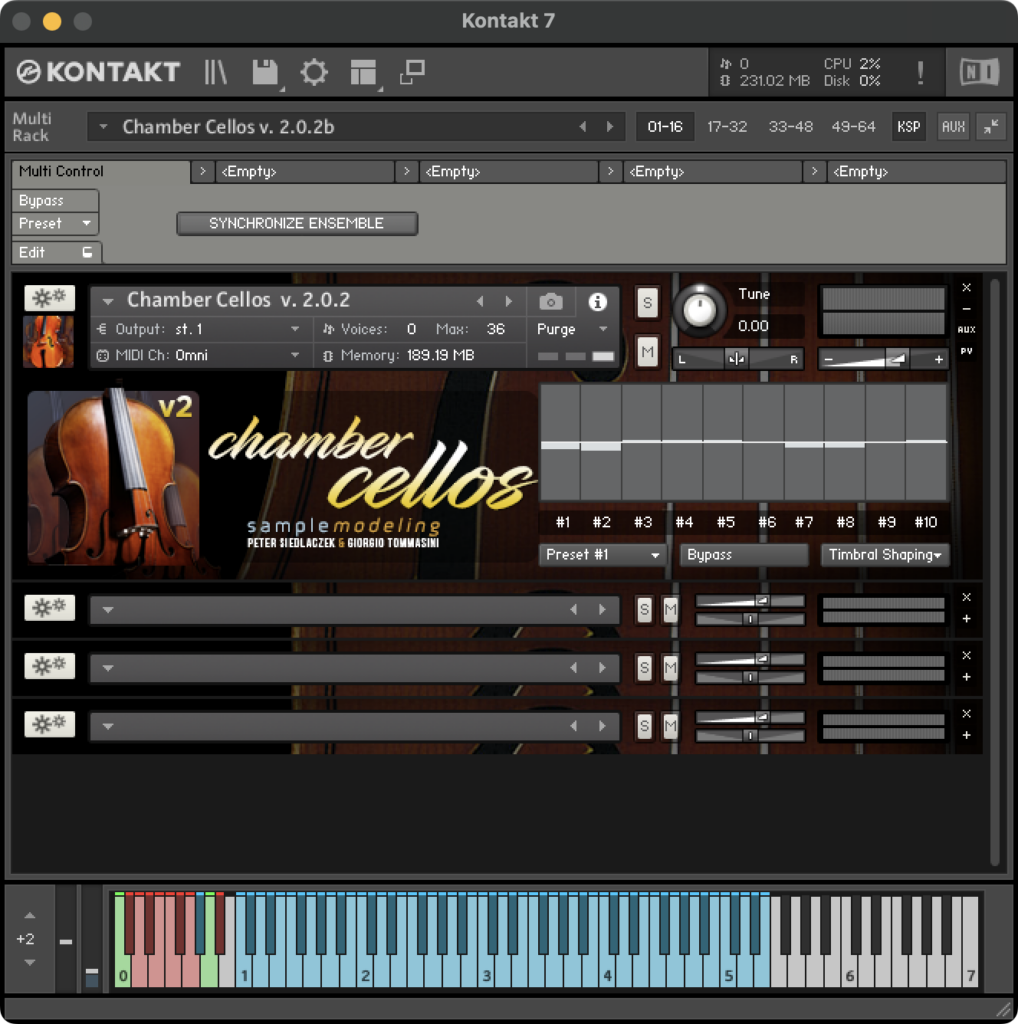Toggle Bypass below the preset graph
The height and width of the screenshot is (1024, 1018).
(744, 554)
